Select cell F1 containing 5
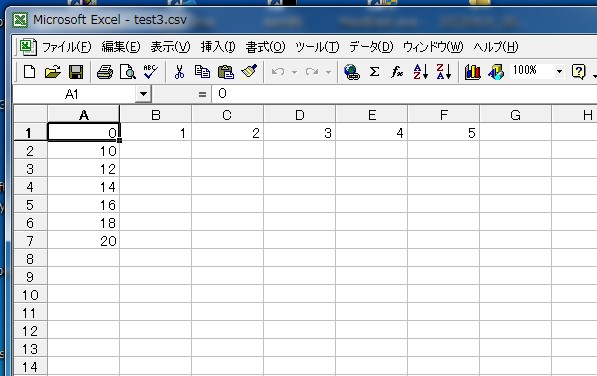 pos(444,132)
